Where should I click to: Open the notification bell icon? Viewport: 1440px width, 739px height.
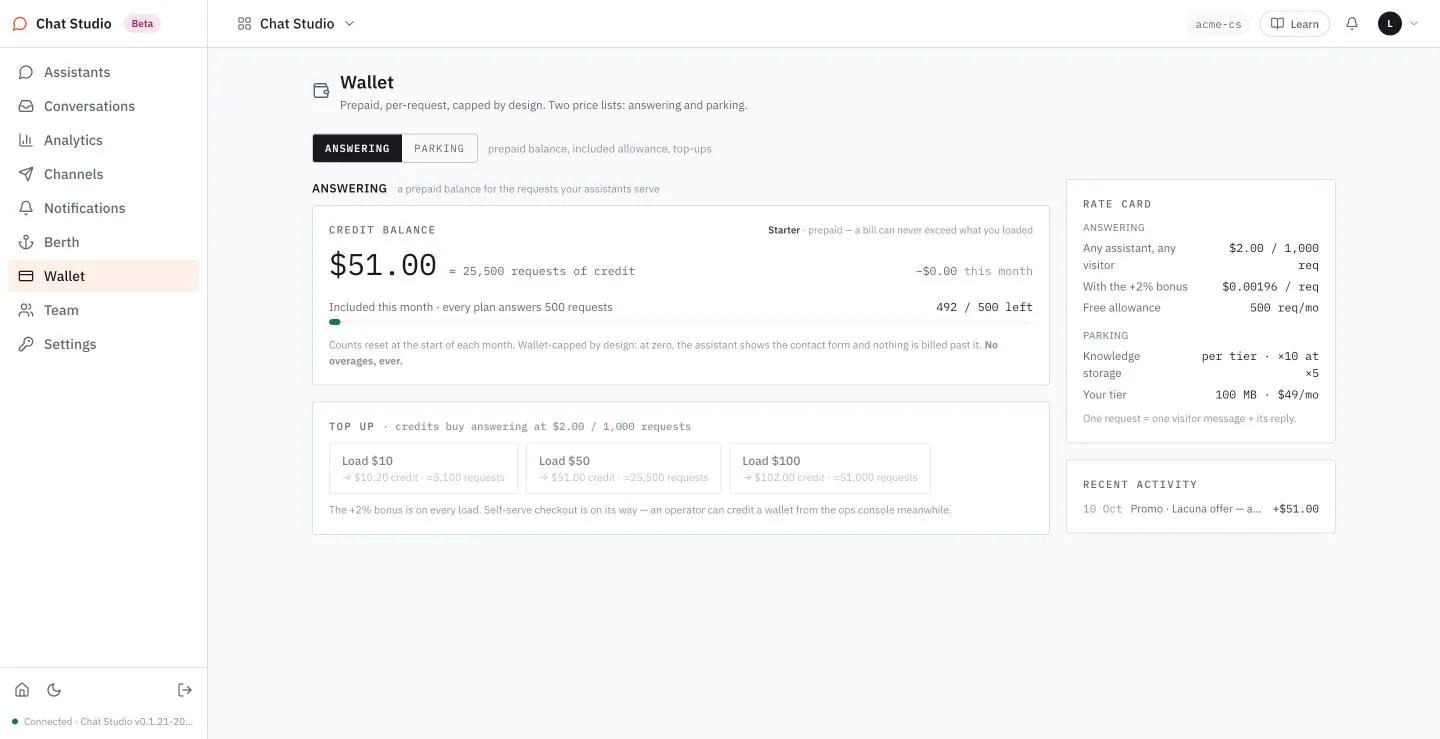point(1352,24)
